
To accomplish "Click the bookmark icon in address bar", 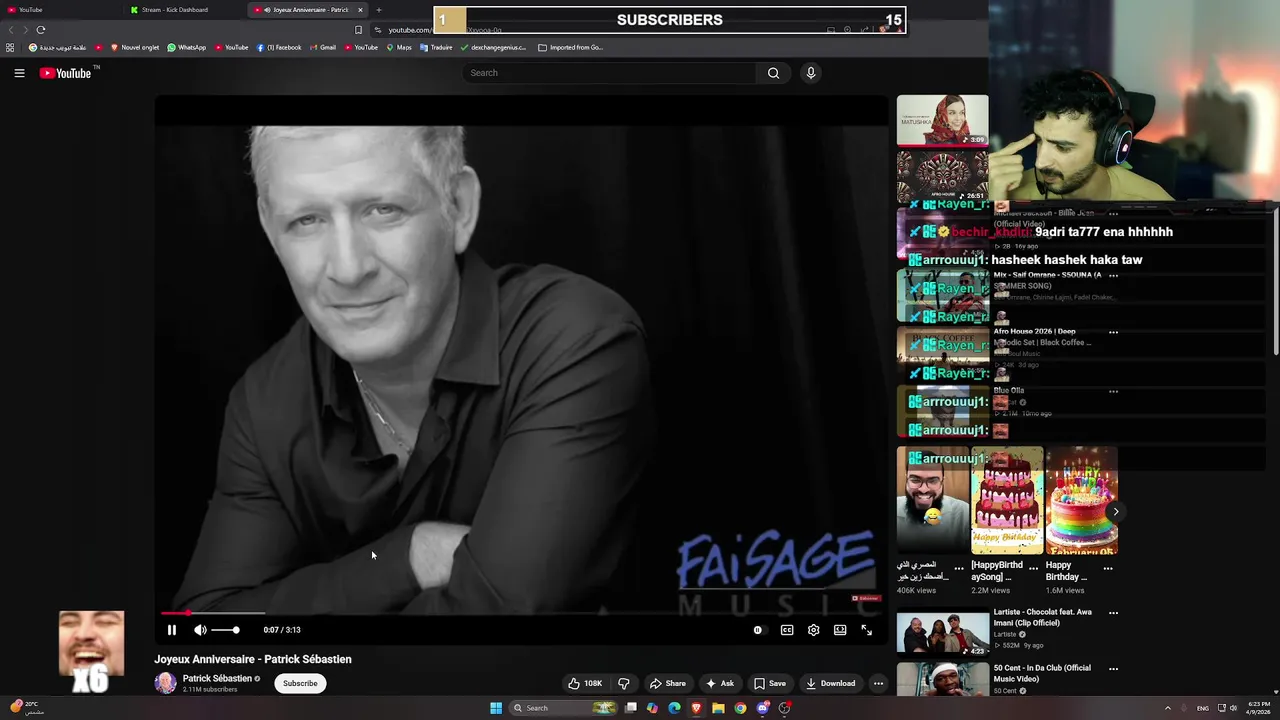I will [x=359, y=30].
